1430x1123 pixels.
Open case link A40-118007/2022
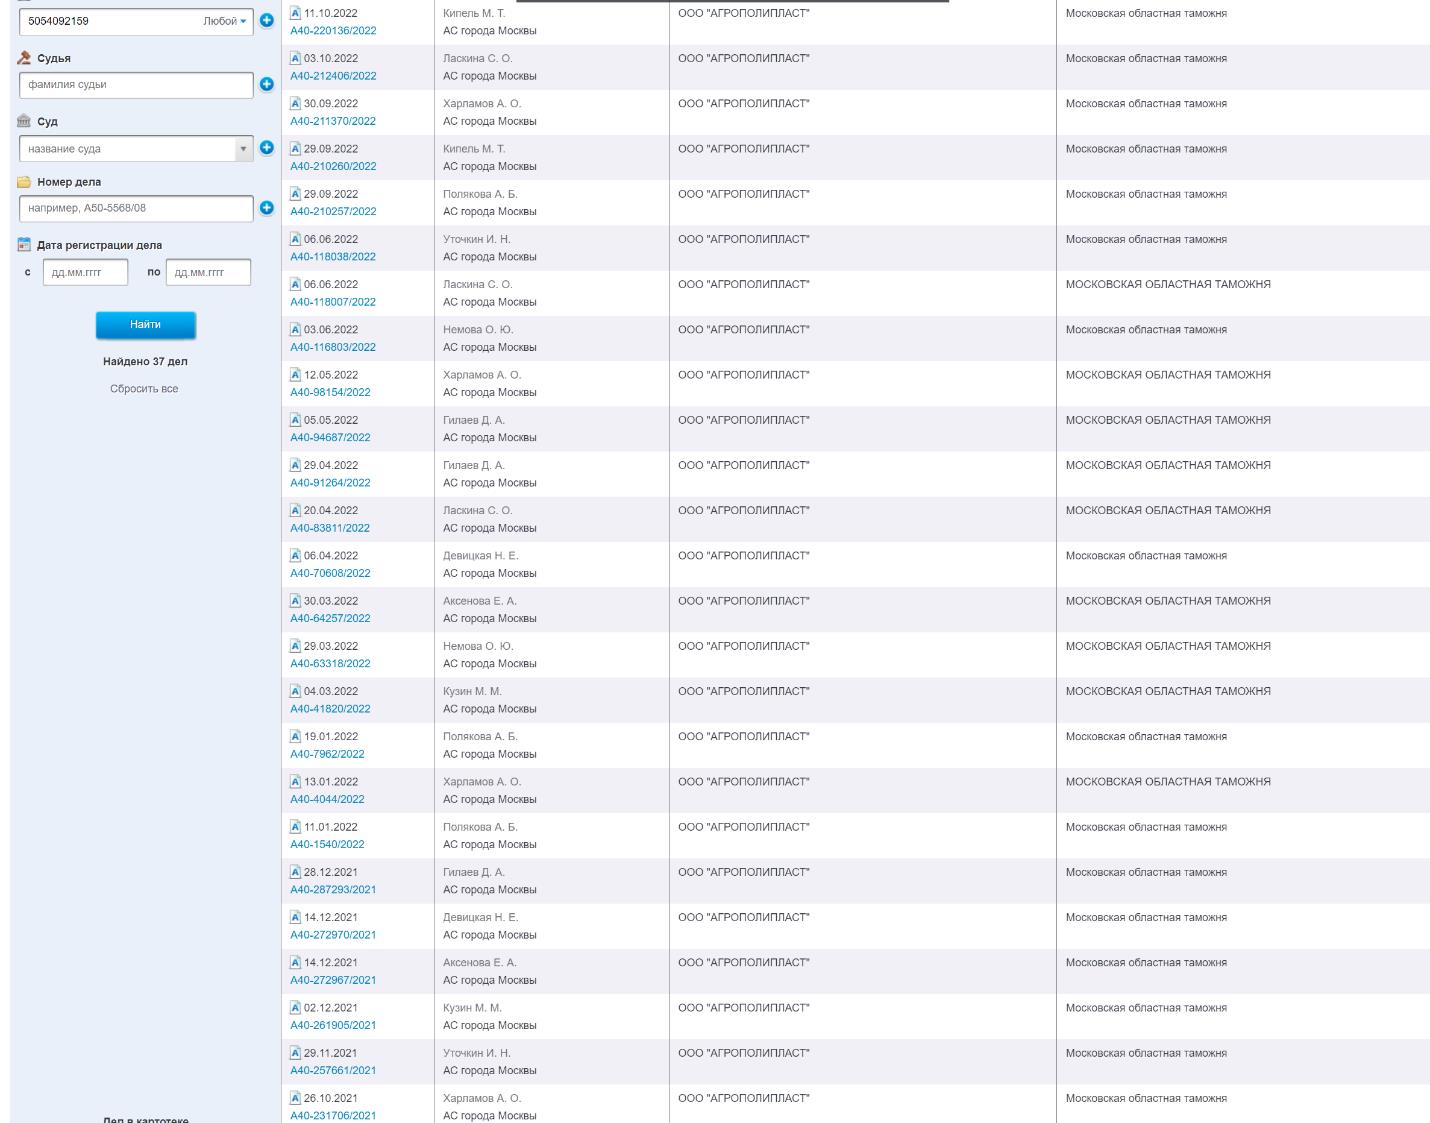point(333,302)
